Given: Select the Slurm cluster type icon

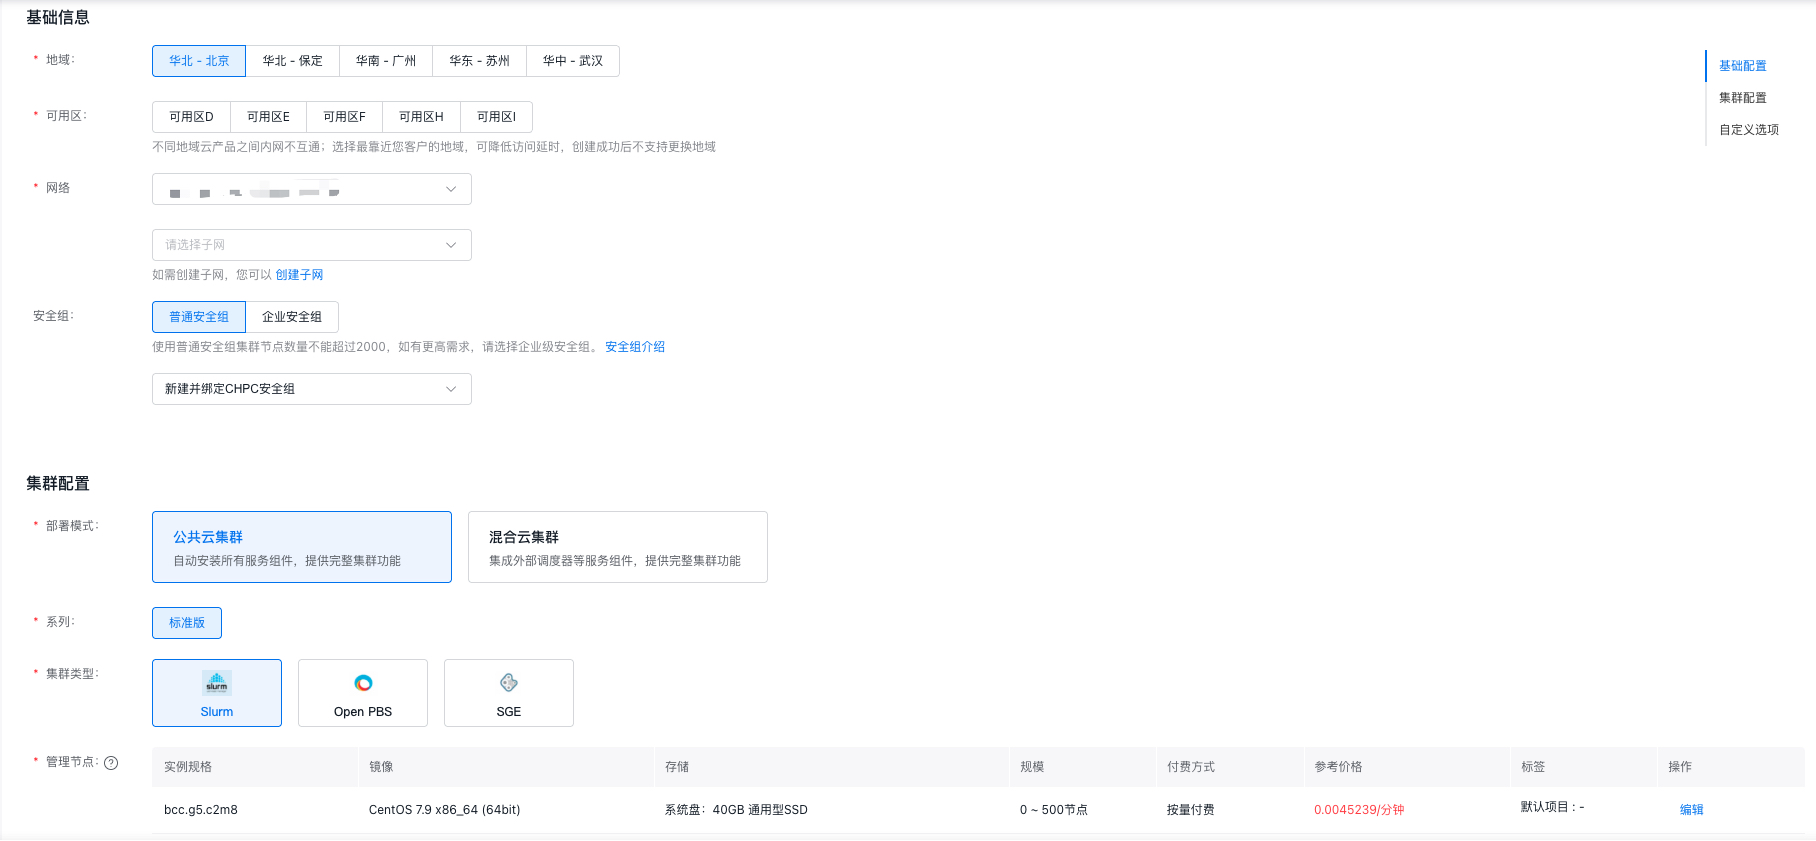Looking at the screenshot, I should (217, 683).
